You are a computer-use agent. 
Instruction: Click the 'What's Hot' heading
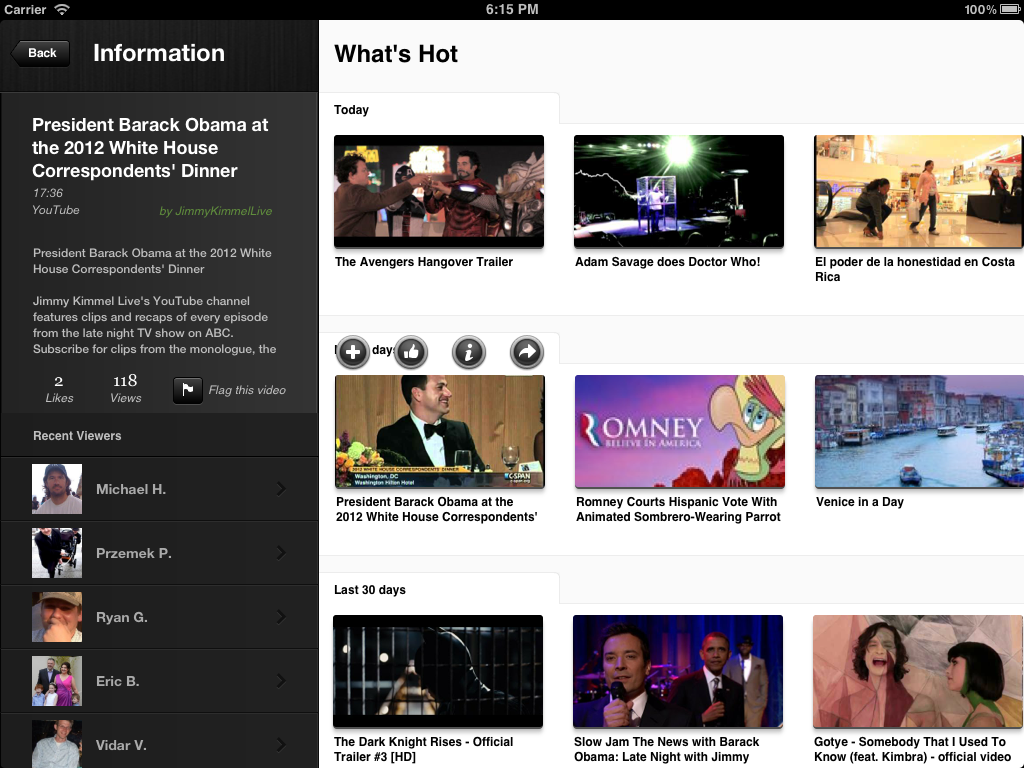396,54
